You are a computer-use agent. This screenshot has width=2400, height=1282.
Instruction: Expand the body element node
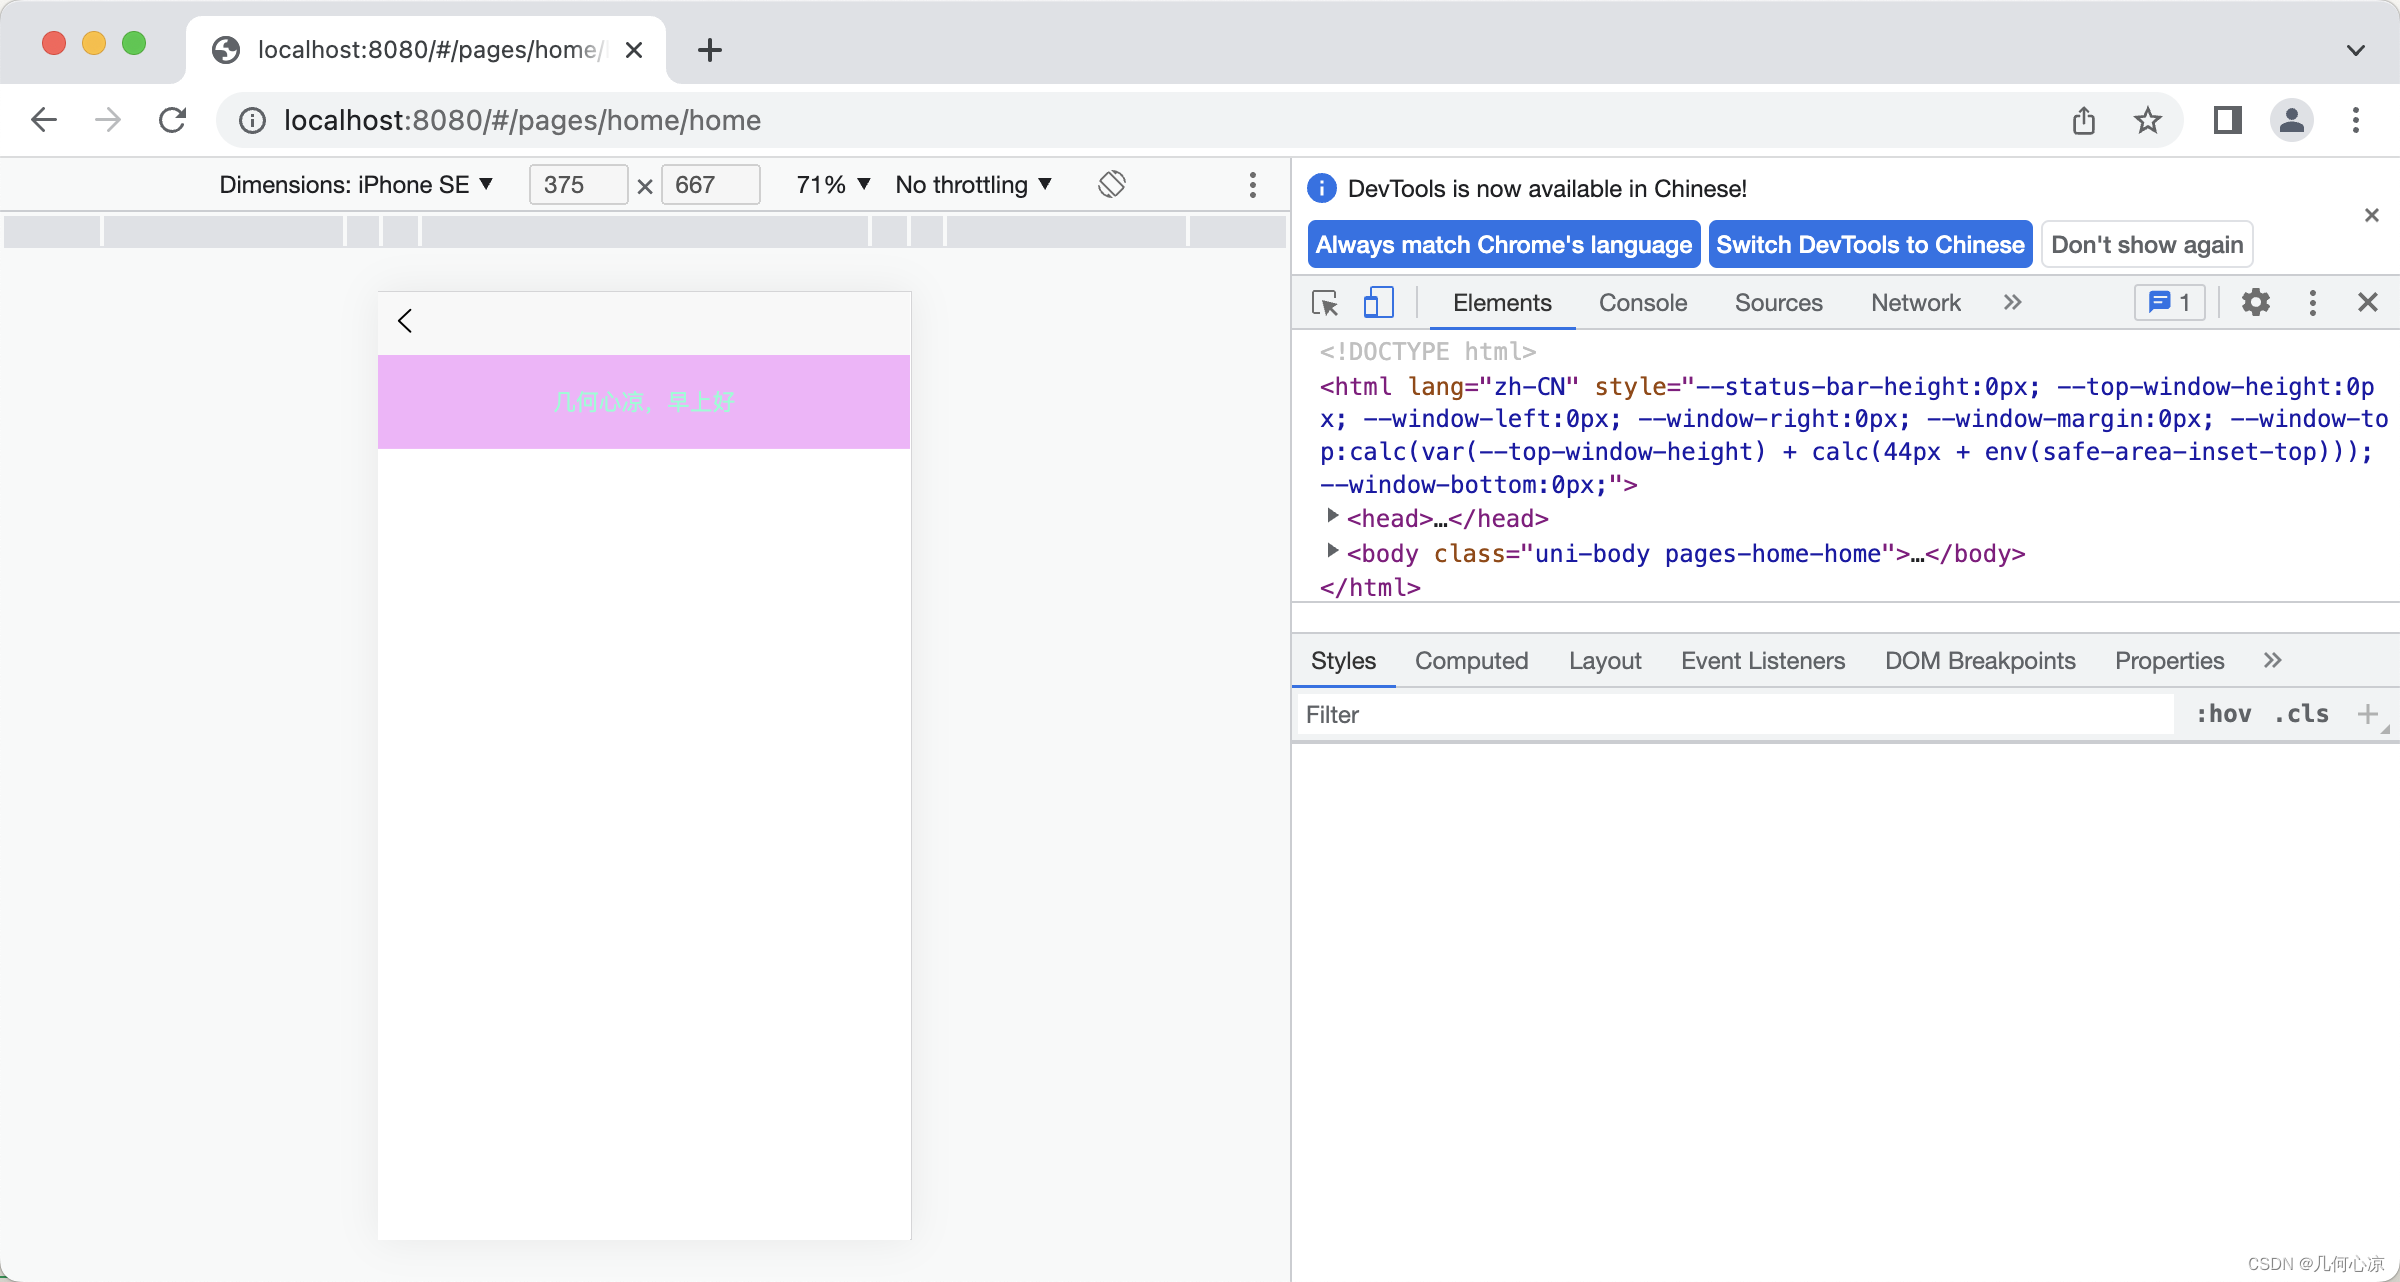(x=1332, y=551)
